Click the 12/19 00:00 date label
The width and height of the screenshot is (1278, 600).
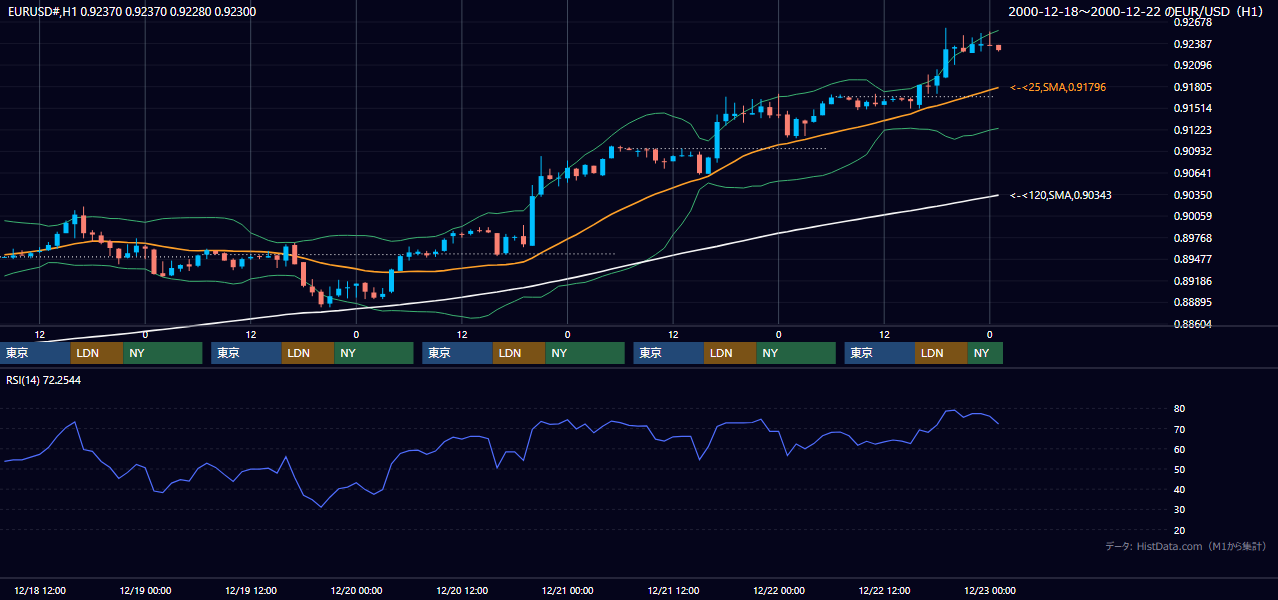point(146,590)
